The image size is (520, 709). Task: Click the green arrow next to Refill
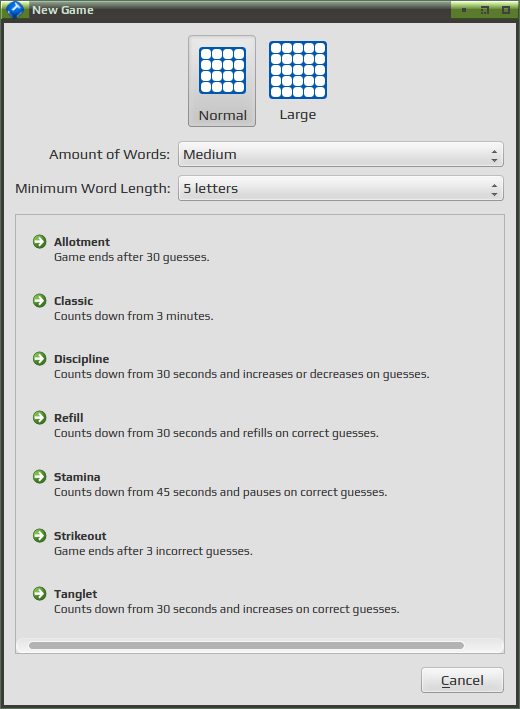pos(40,418)
